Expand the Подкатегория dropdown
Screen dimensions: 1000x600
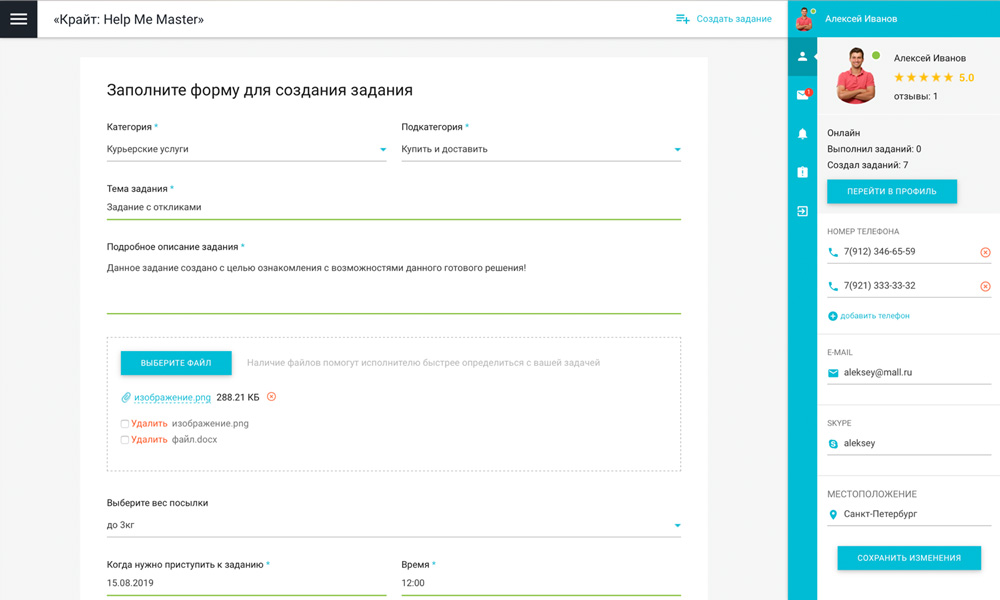(540, 150)
